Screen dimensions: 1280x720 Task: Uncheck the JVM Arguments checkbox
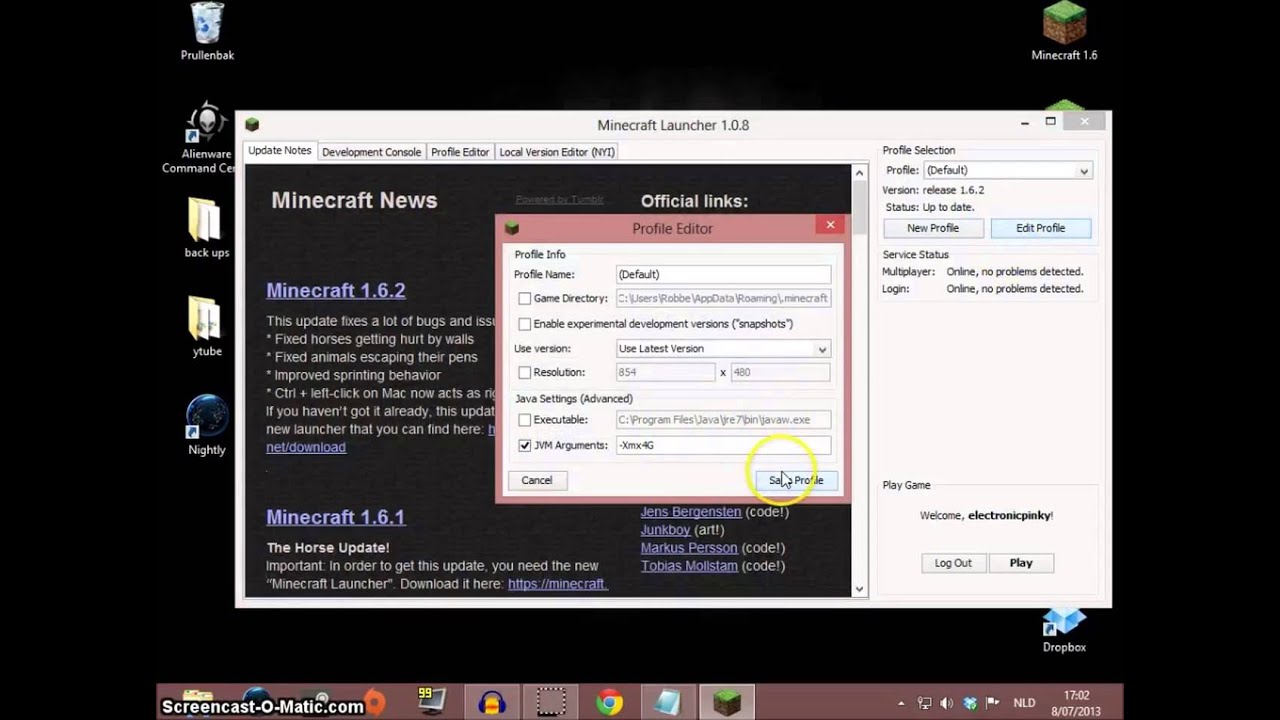pos(525,445)
